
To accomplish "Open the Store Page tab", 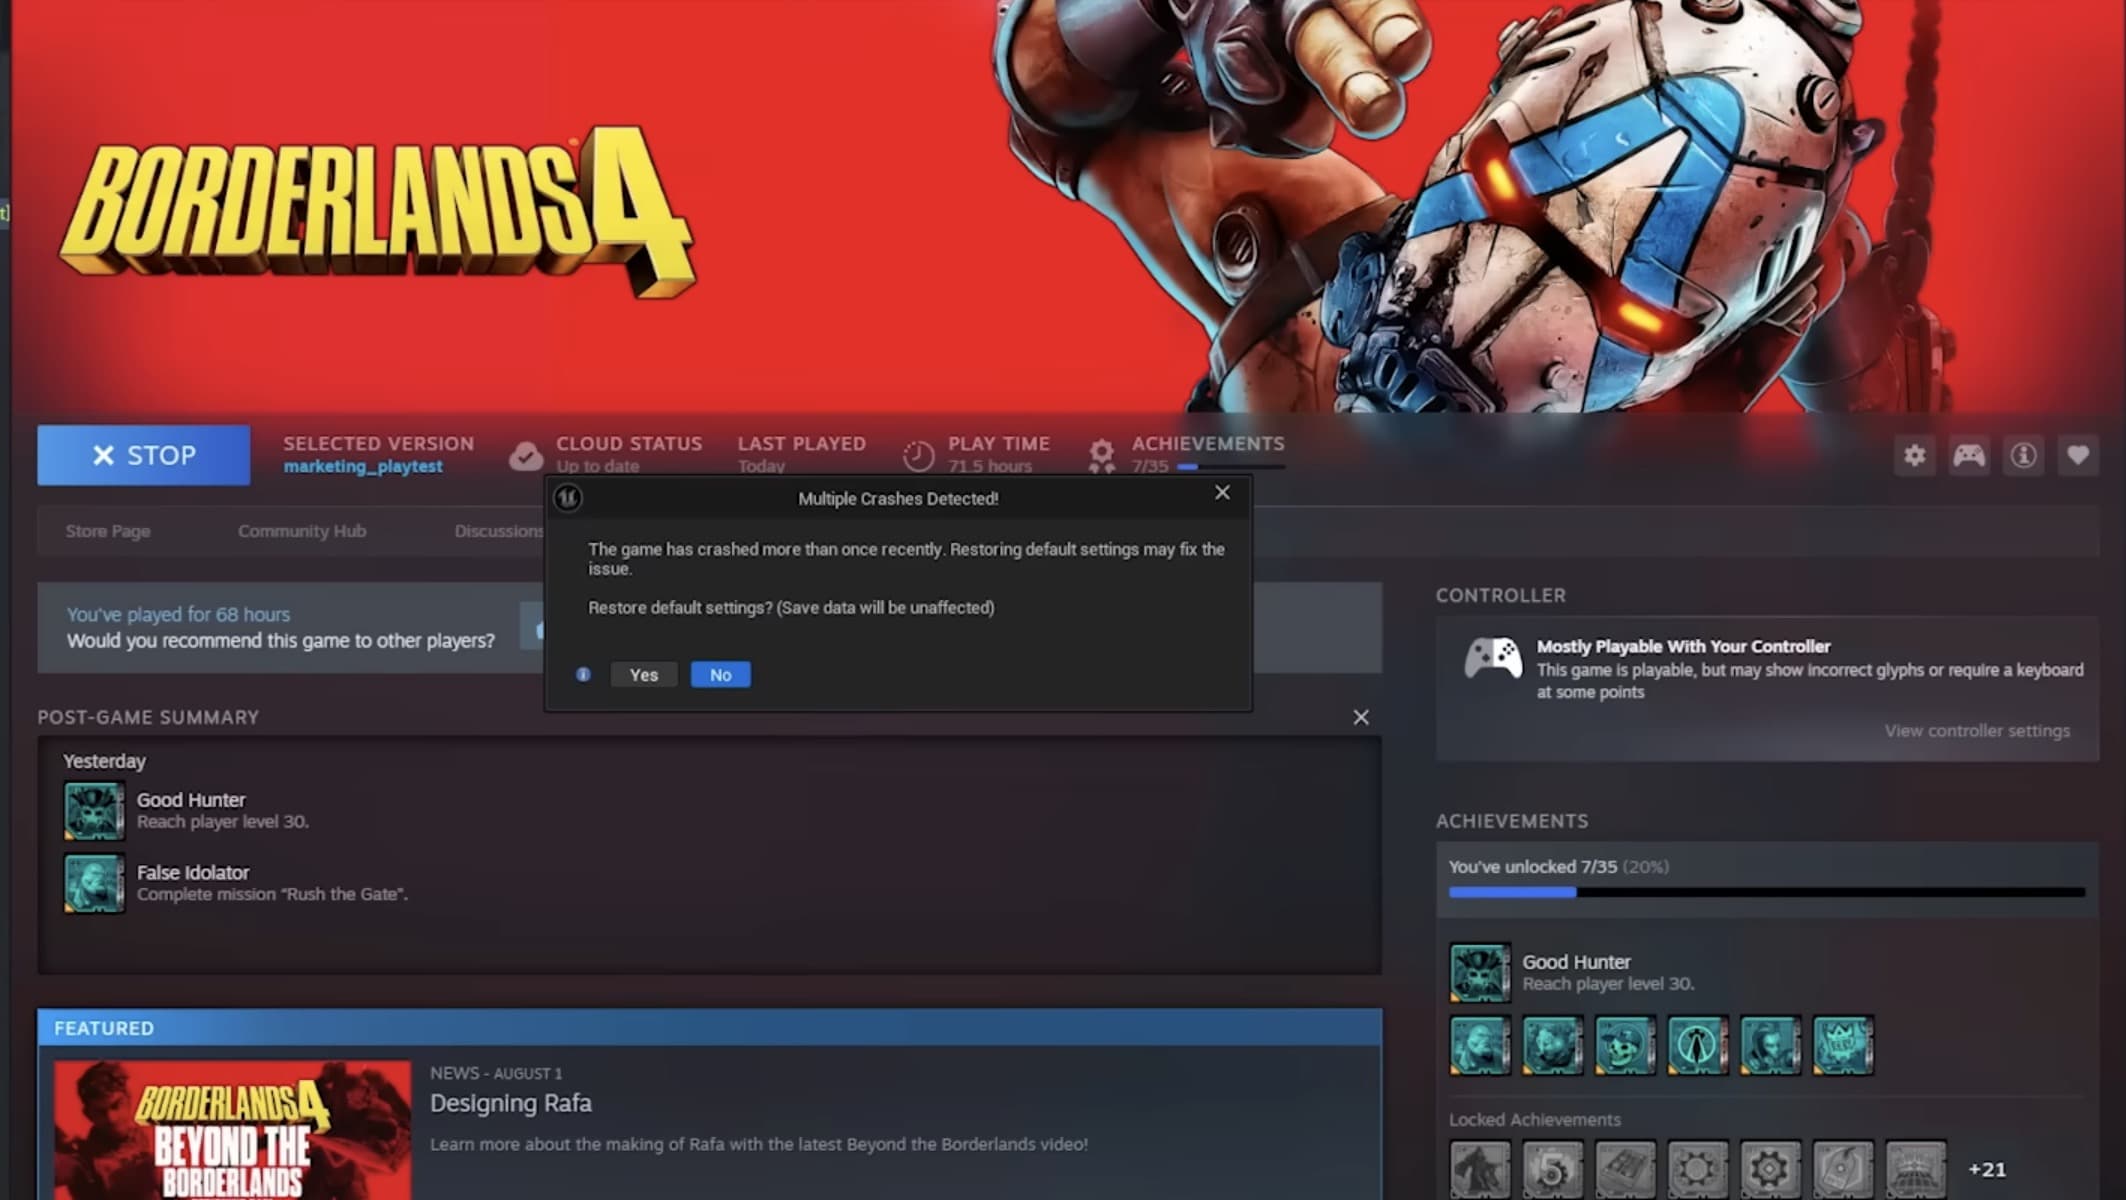I will tap(108, 531).
